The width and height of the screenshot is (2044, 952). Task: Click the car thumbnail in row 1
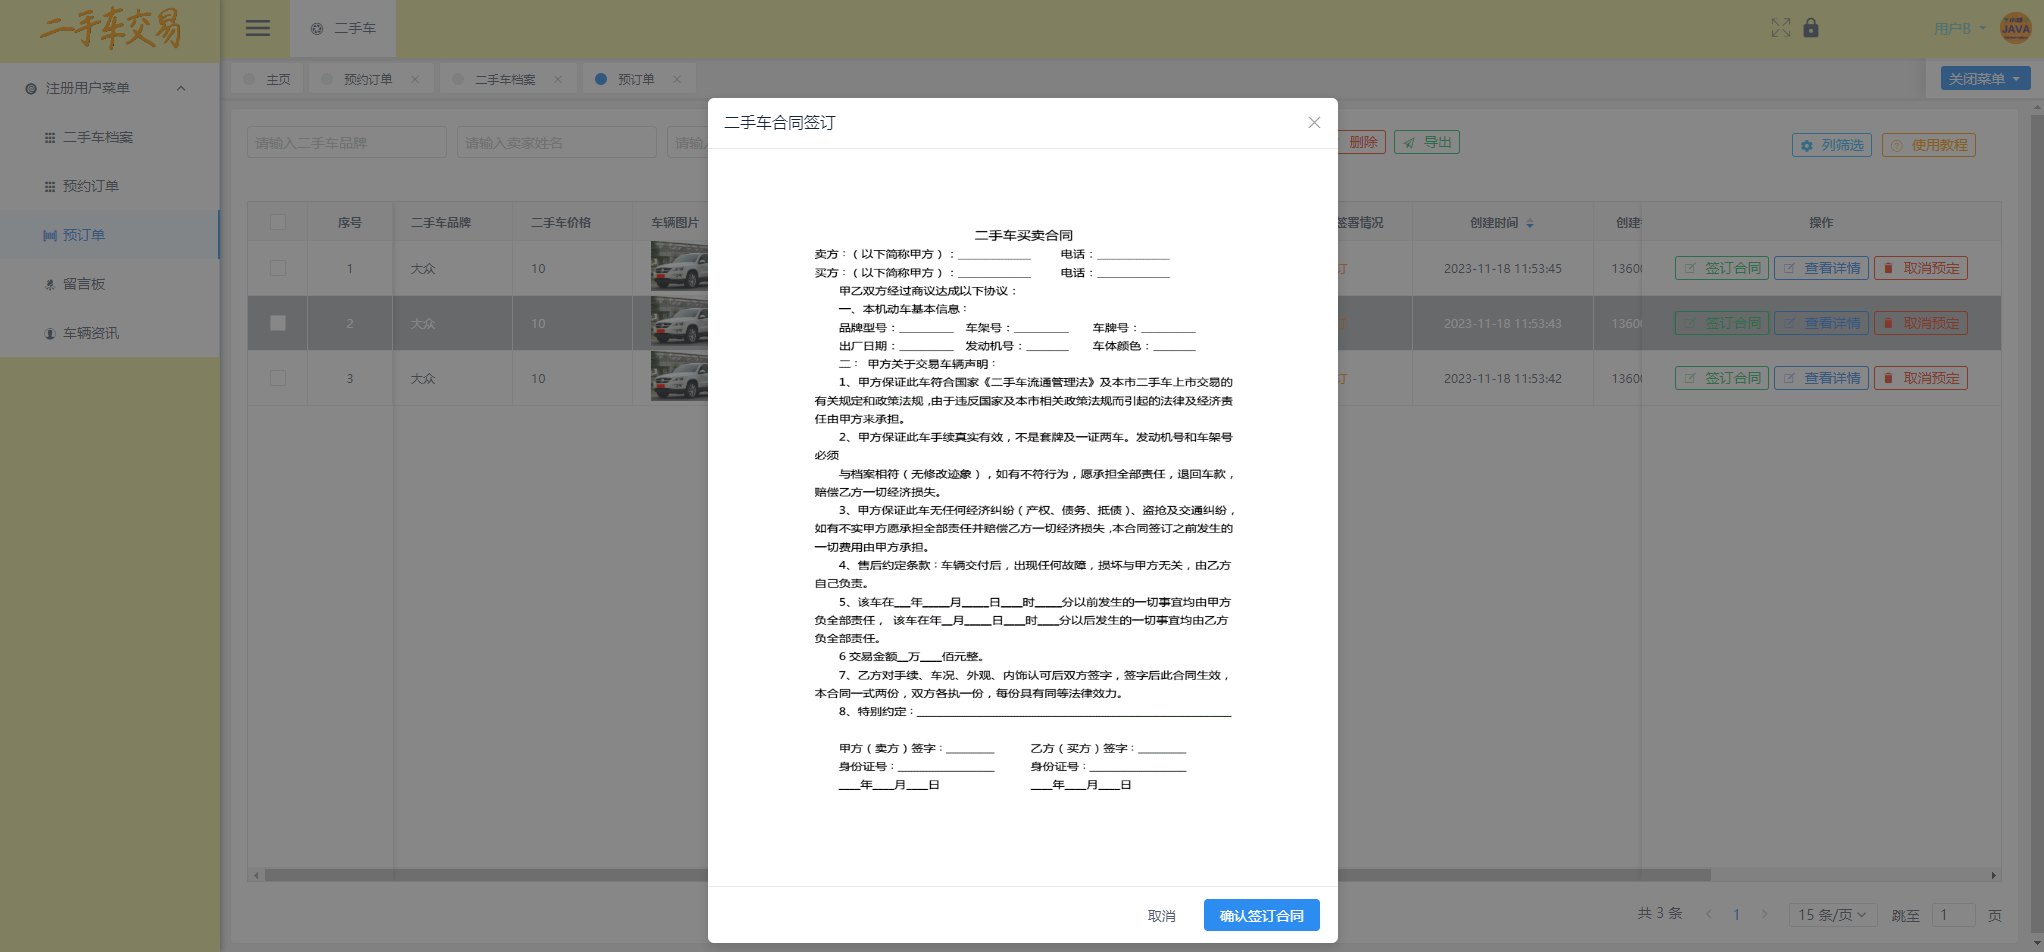(x=679, y=267)
